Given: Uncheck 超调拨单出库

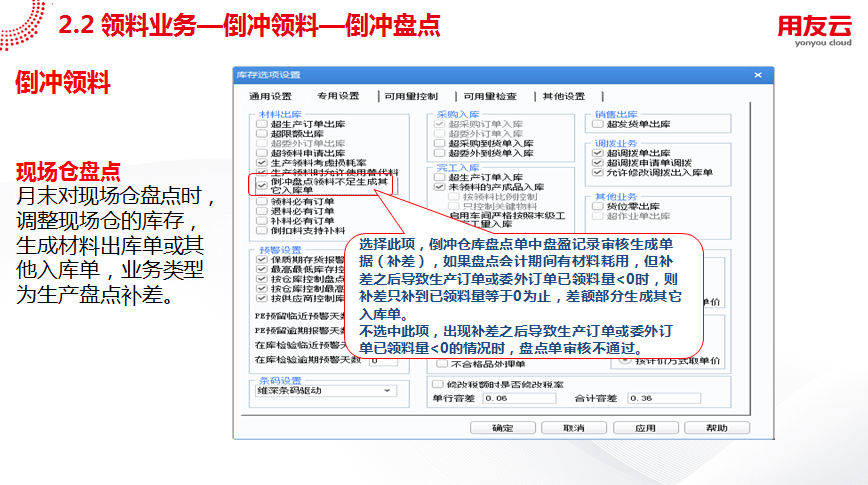Looking at the screenshot, I should 597,153.
